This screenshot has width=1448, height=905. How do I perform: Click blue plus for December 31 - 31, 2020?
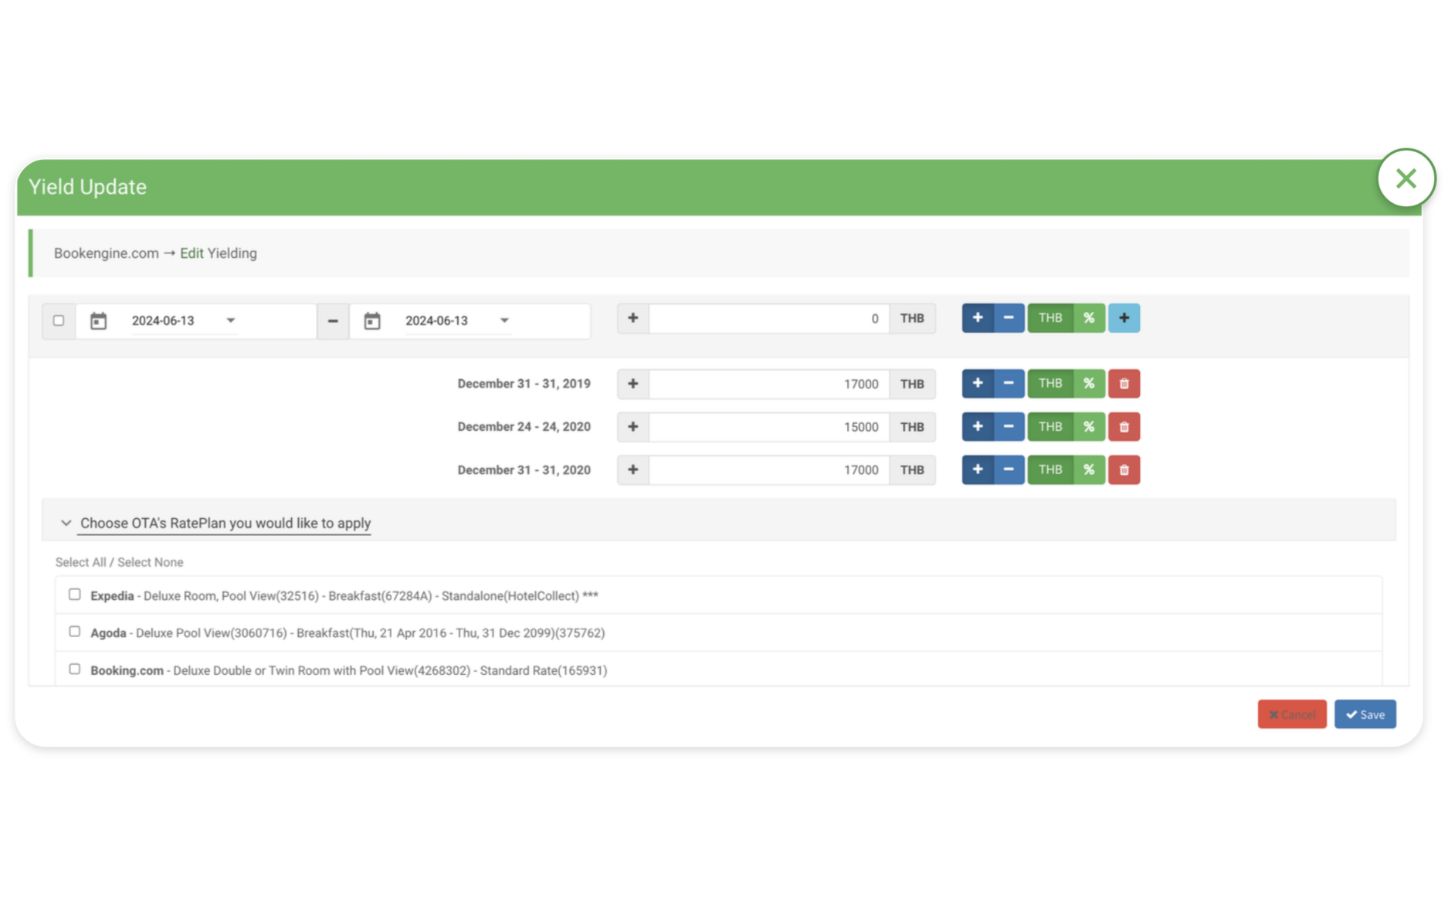coord(978,470)
